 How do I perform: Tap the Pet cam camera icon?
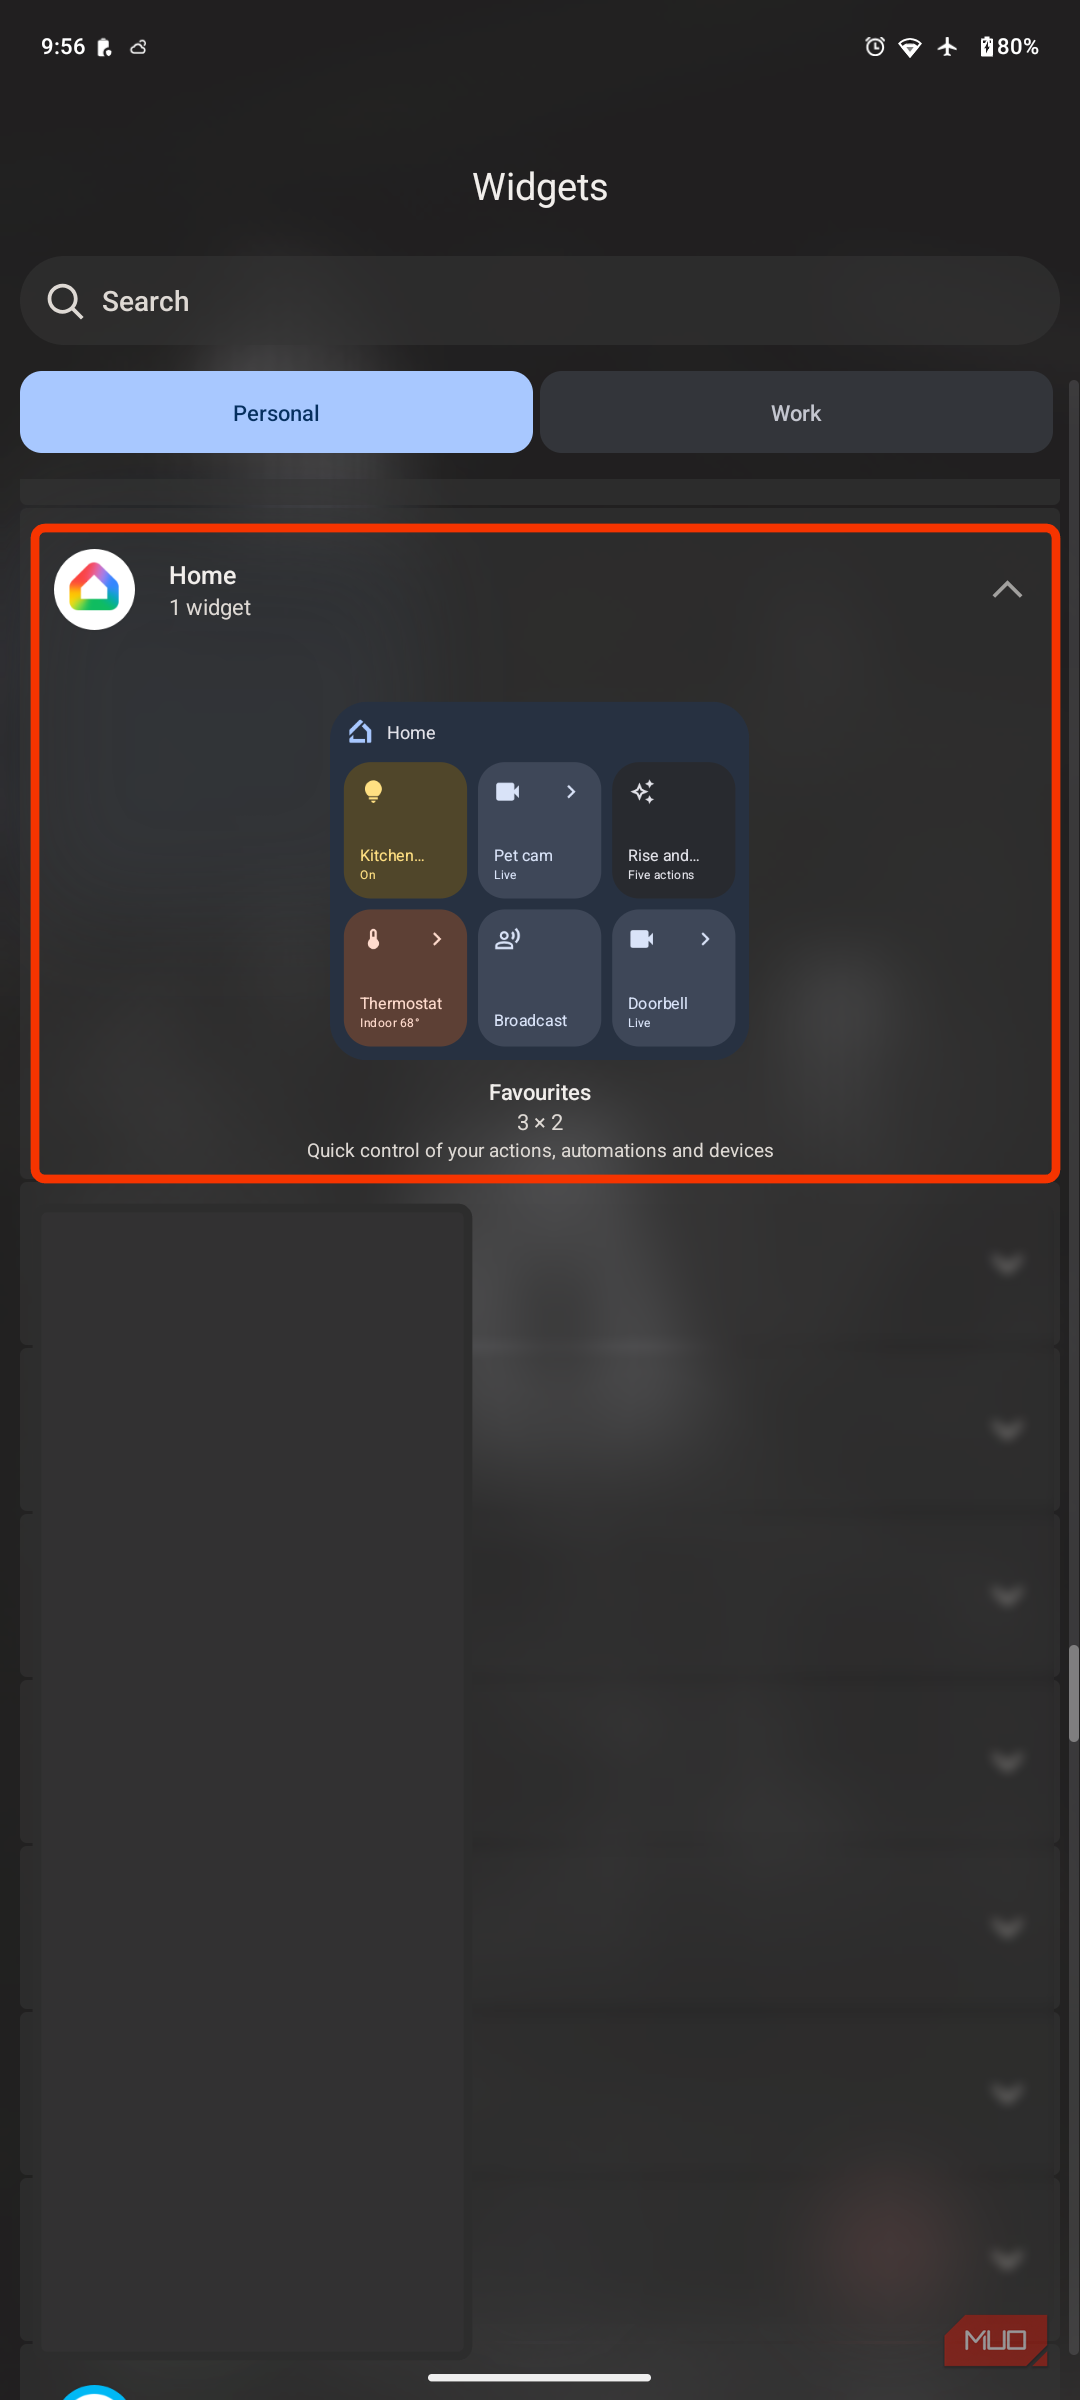[508, 792]
